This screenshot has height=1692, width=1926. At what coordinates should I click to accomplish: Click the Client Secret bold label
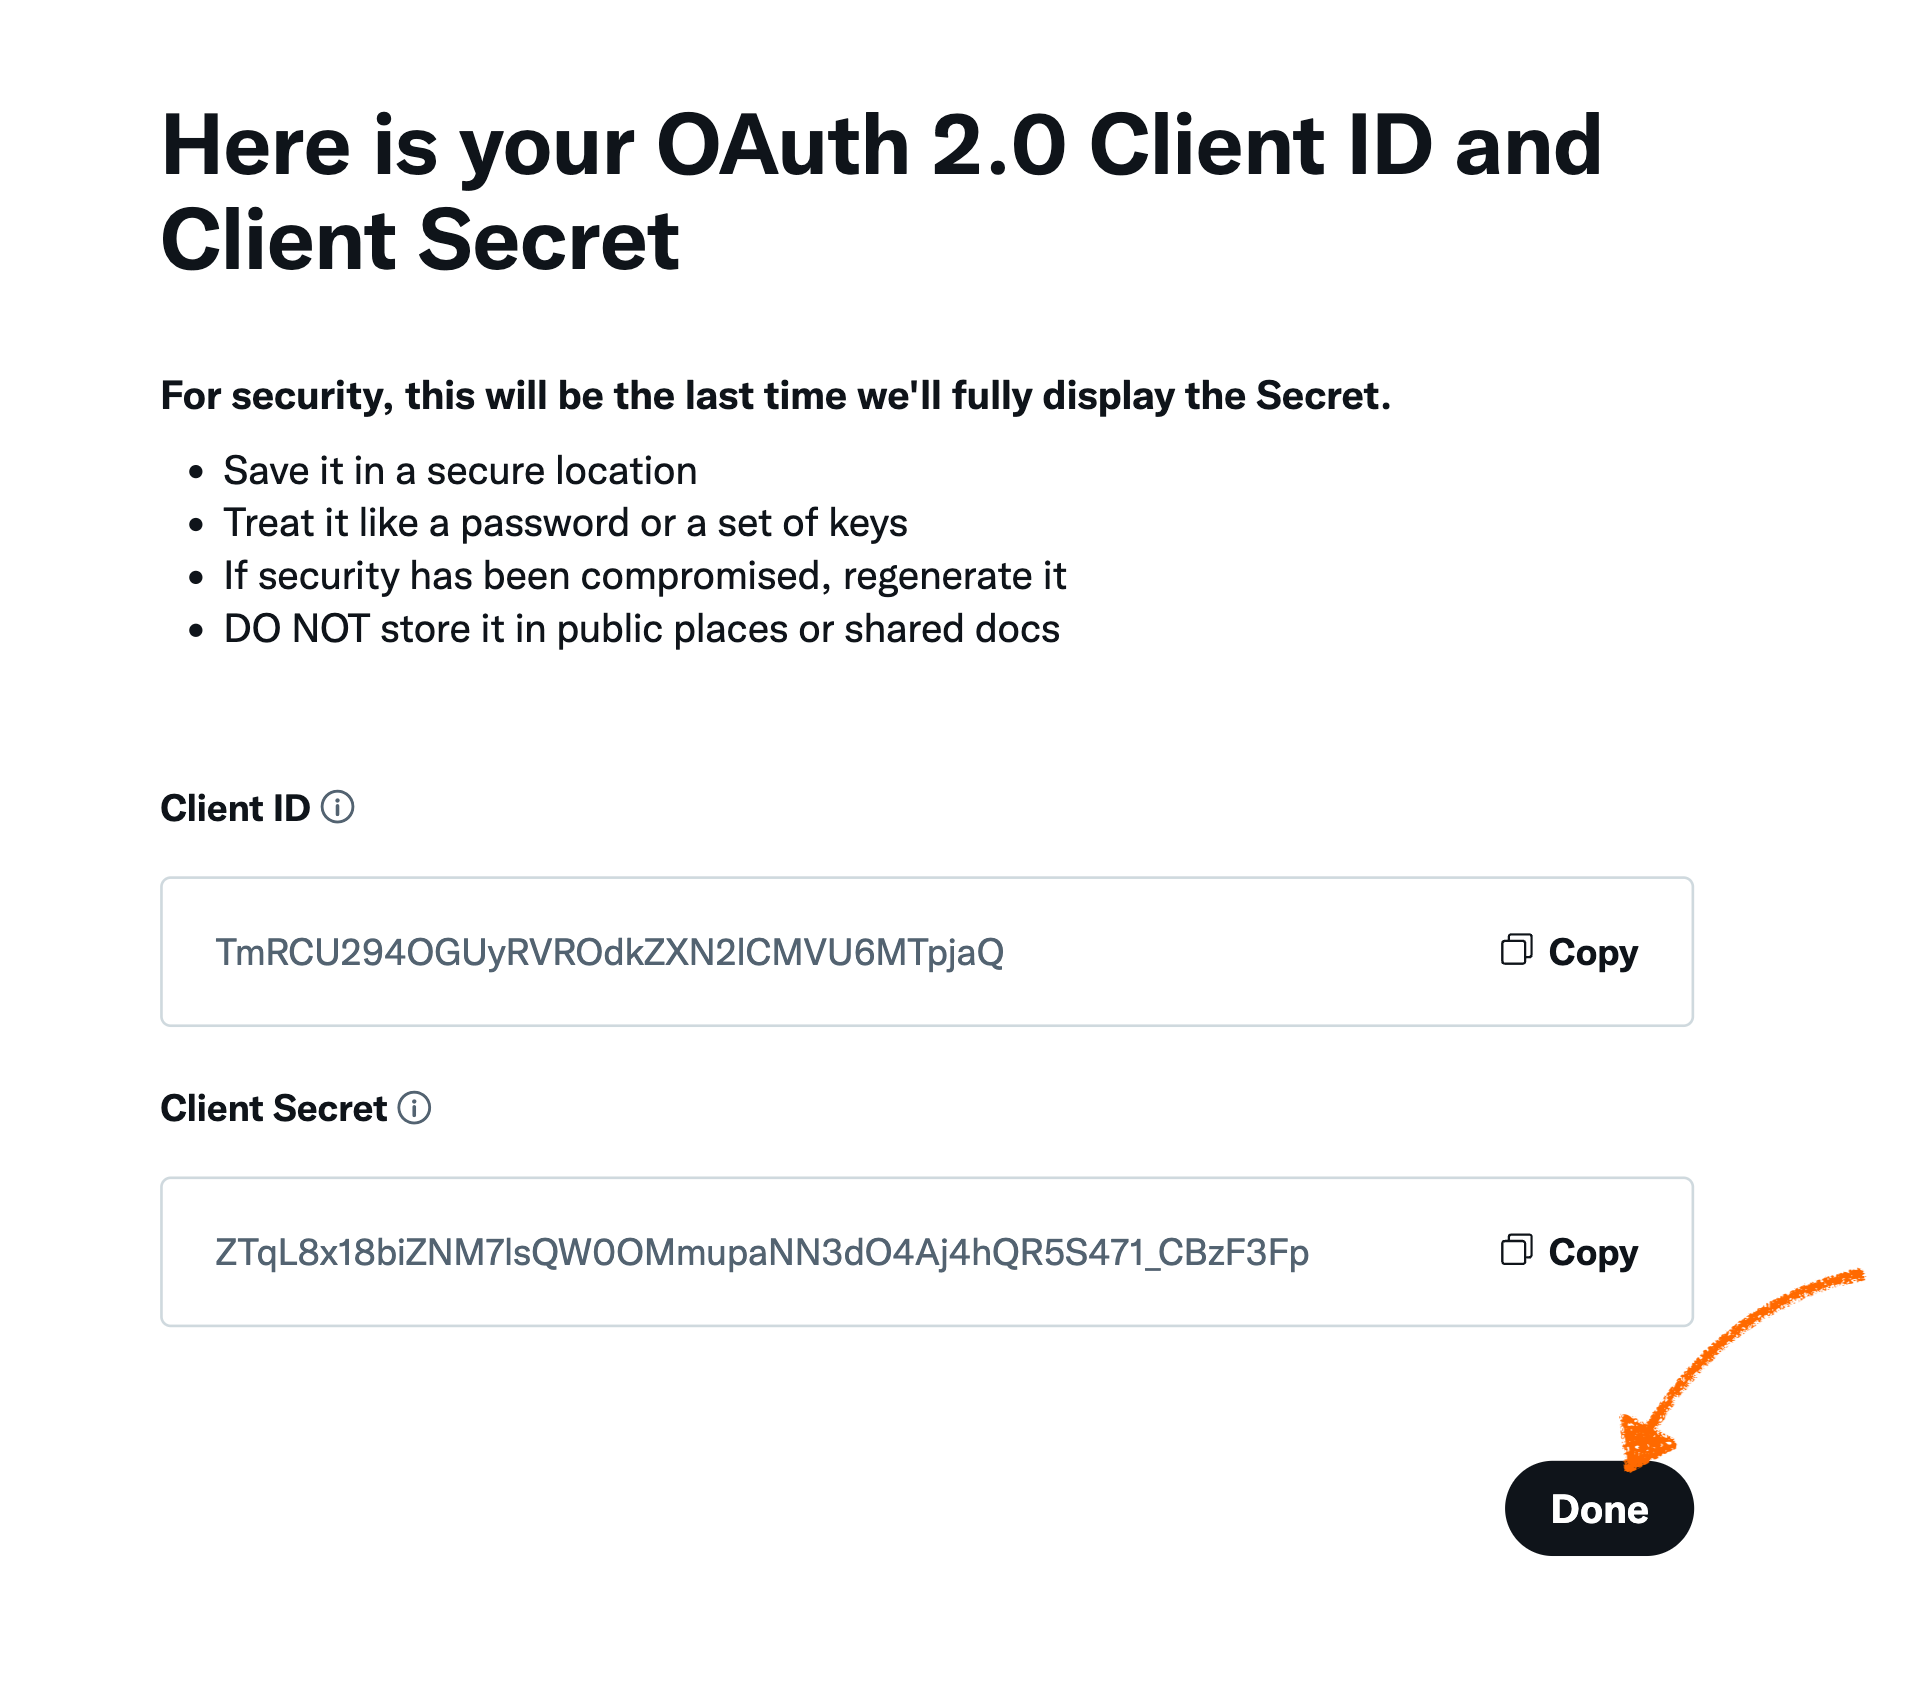274,1108
